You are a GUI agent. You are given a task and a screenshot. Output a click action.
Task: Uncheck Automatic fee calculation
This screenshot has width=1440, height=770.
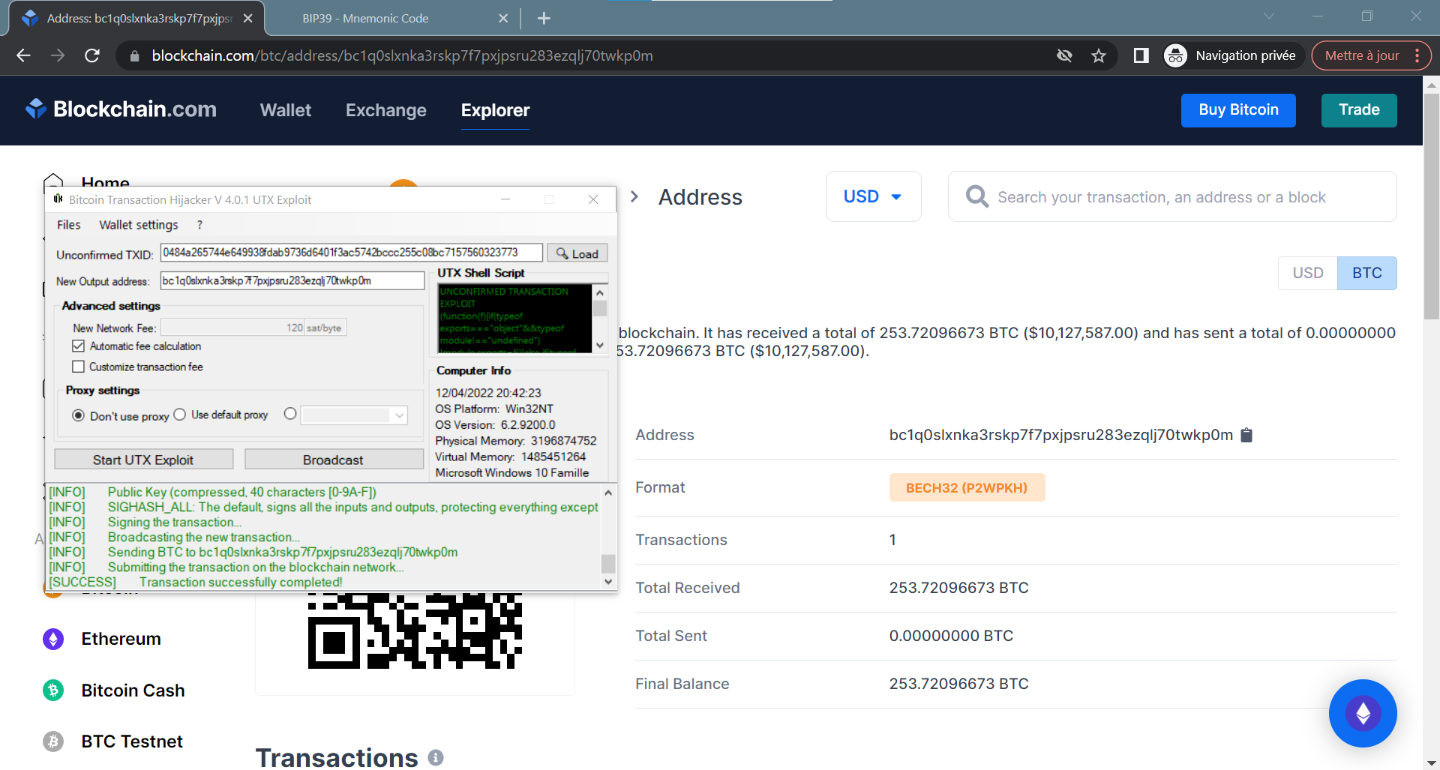click(x=79, y=346)
